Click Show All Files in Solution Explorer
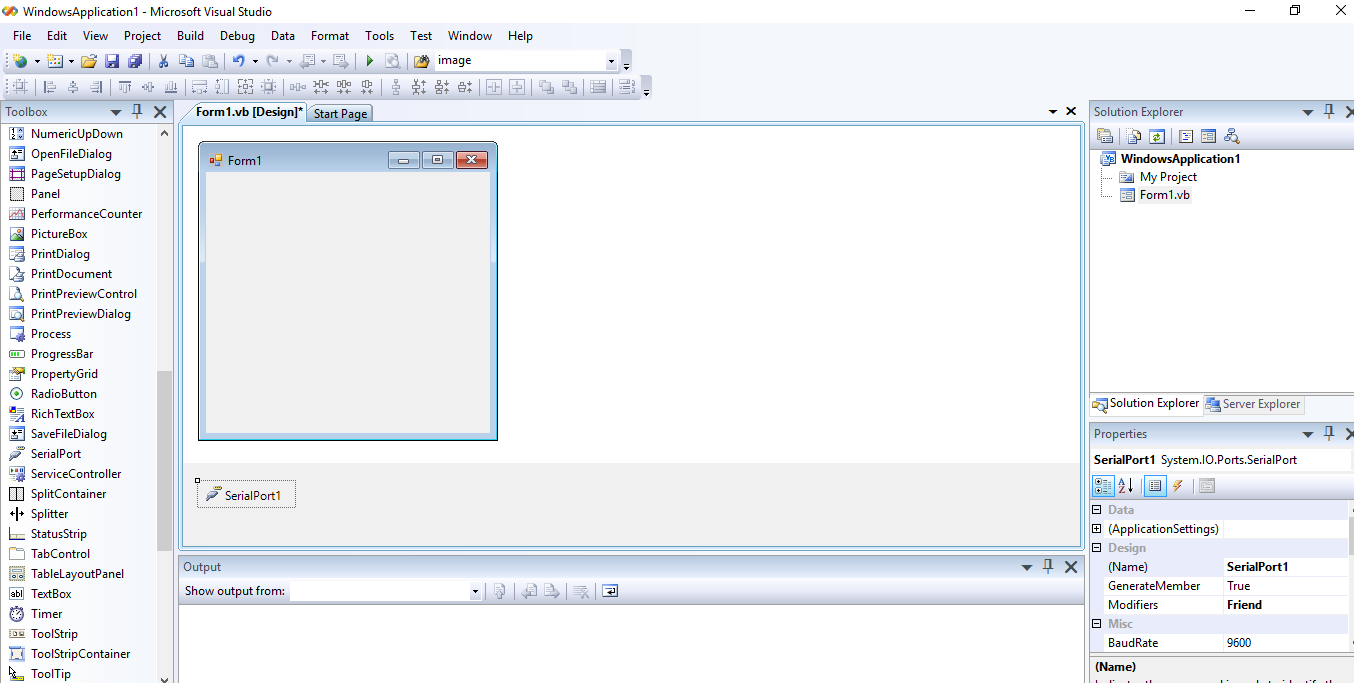Image resolution: width=1354 pixels, height=683 pixels. [x=1134, y=136]
